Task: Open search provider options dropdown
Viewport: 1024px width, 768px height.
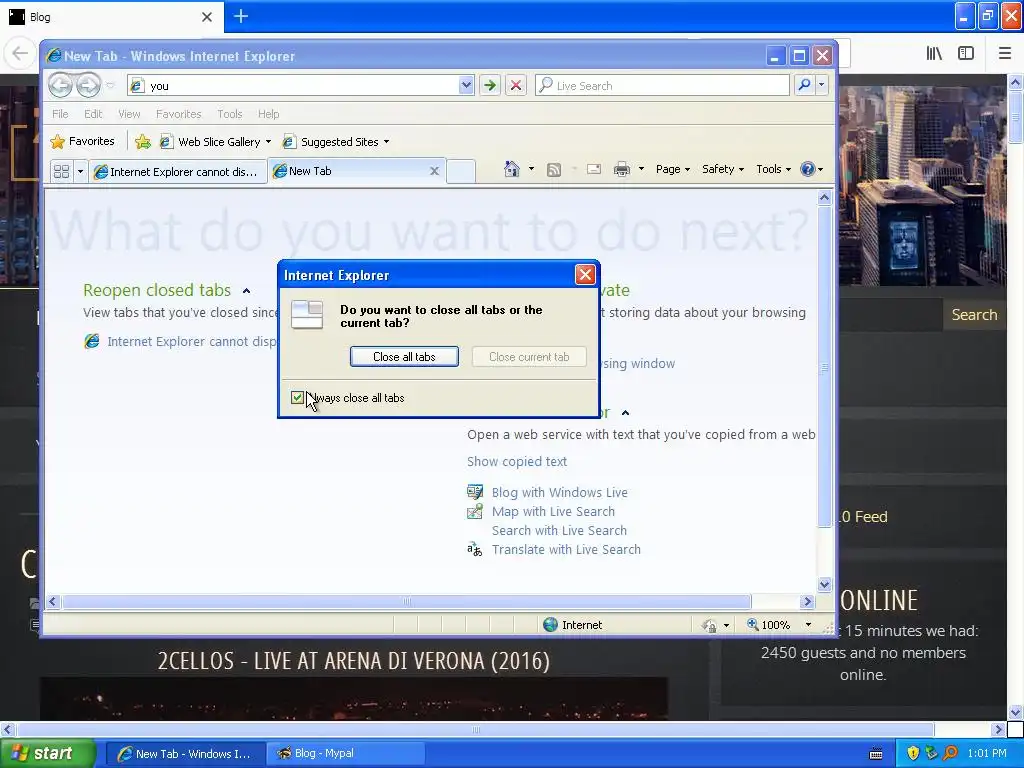Action: pos(822,85)
